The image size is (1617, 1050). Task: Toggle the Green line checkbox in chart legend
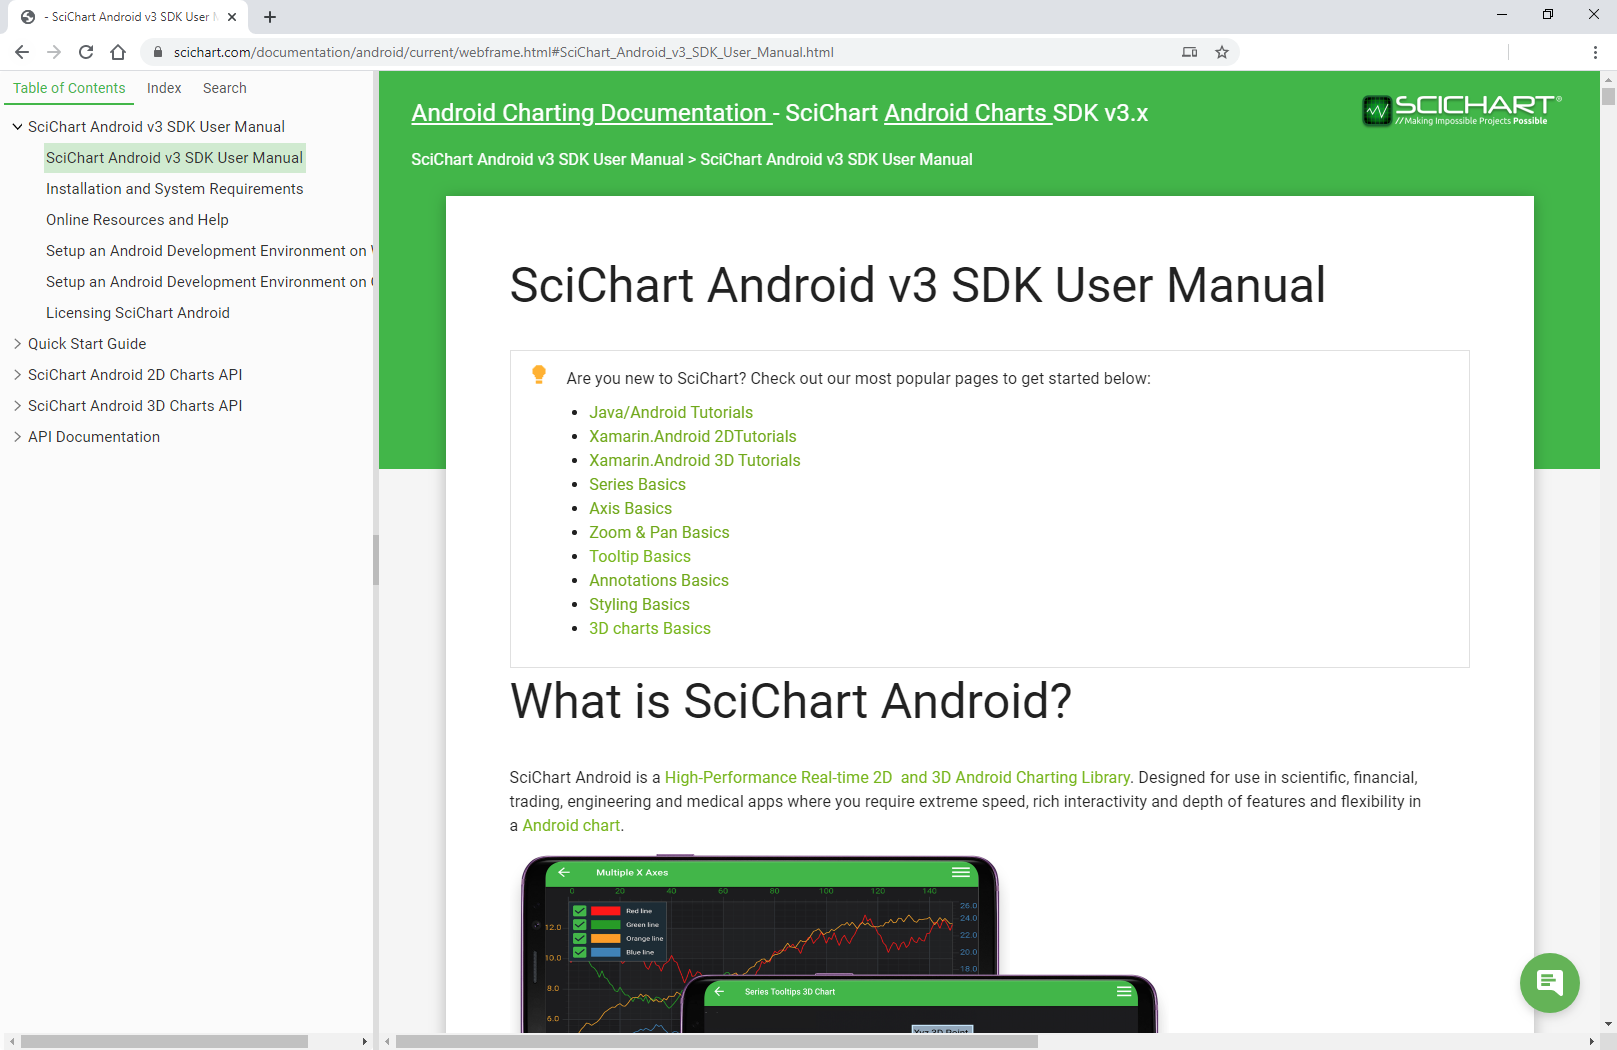(579, 925)
